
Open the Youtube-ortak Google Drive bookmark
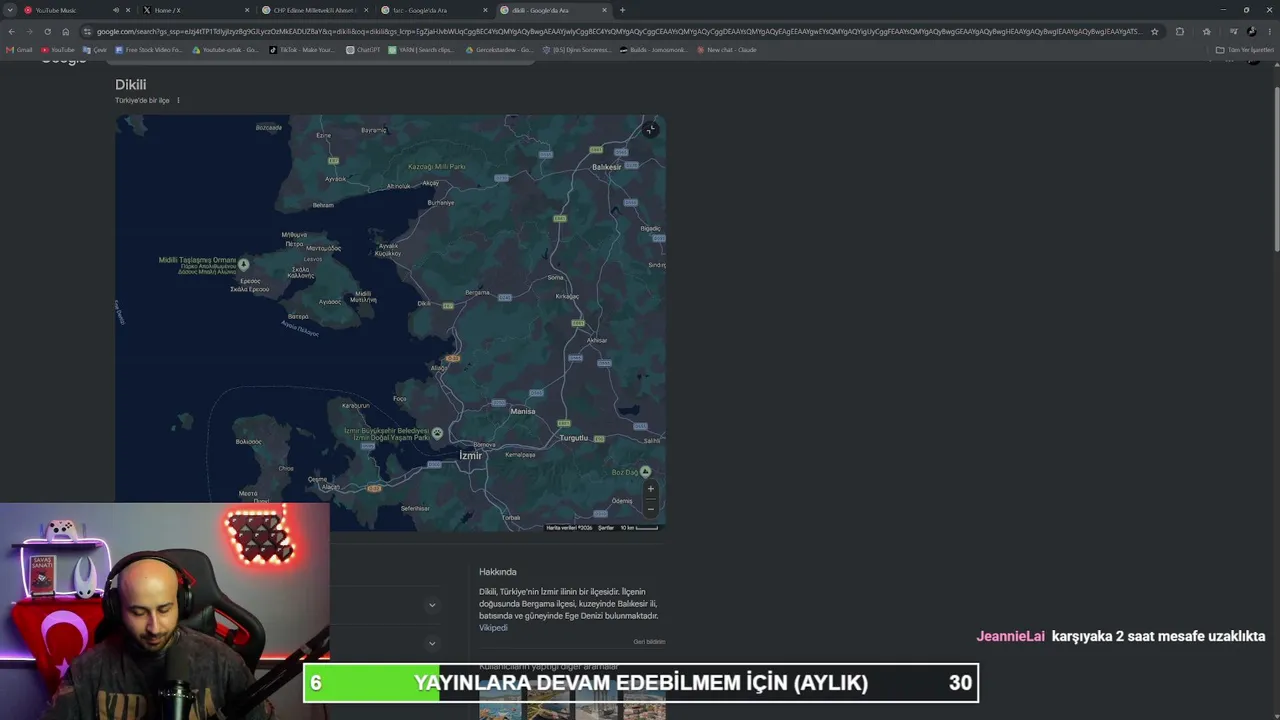pyautogui.click(x=226, y=50)
